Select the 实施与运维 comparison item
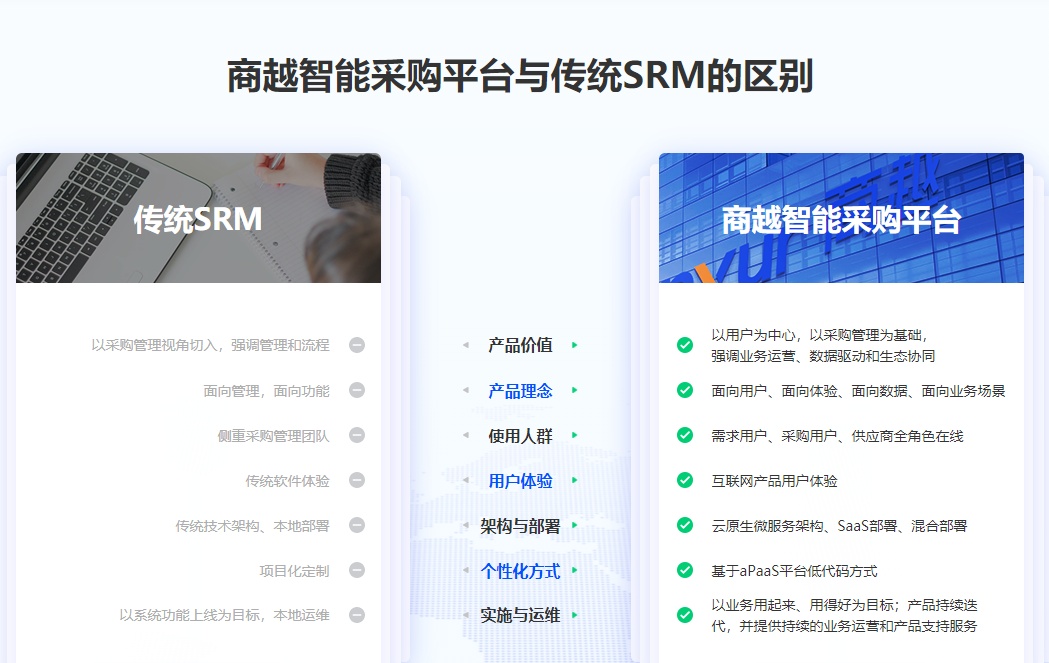Image resolution: width=1049 pixels, height=663 pixels. [x=520, y=615]
